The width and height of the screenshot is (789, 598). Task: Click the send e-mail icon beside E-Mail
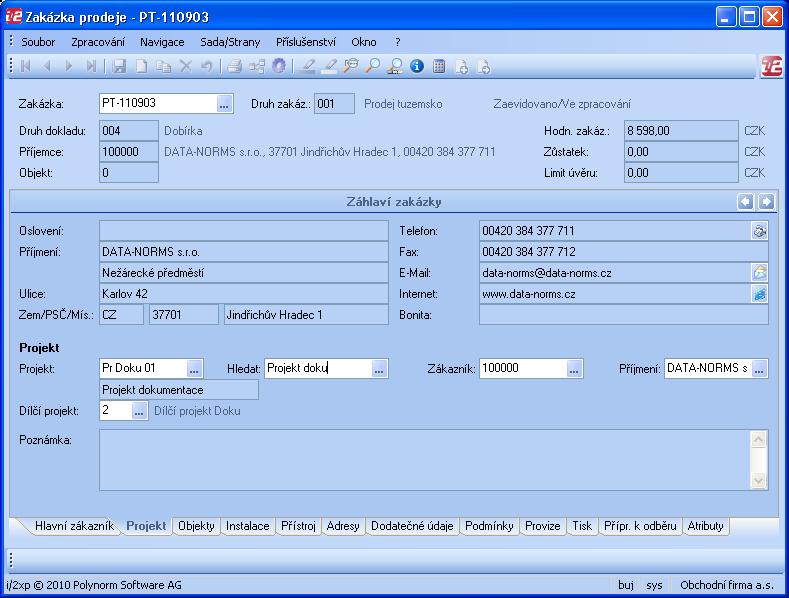click(759, 273)
